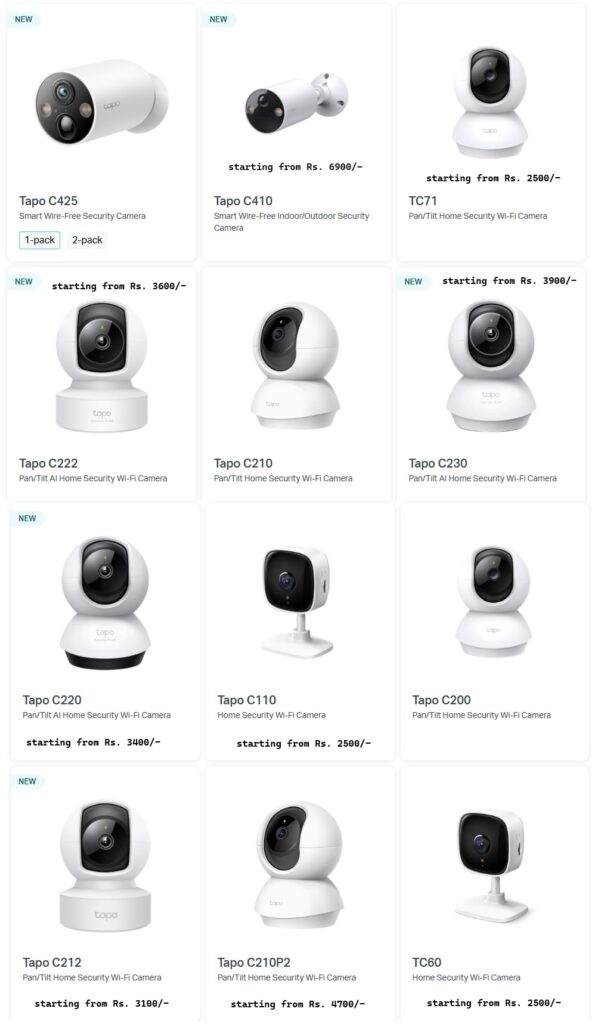592x1024 pixels.
Task: Open the Tapo C410 outdoor camera image
Action: click(296, 103)
